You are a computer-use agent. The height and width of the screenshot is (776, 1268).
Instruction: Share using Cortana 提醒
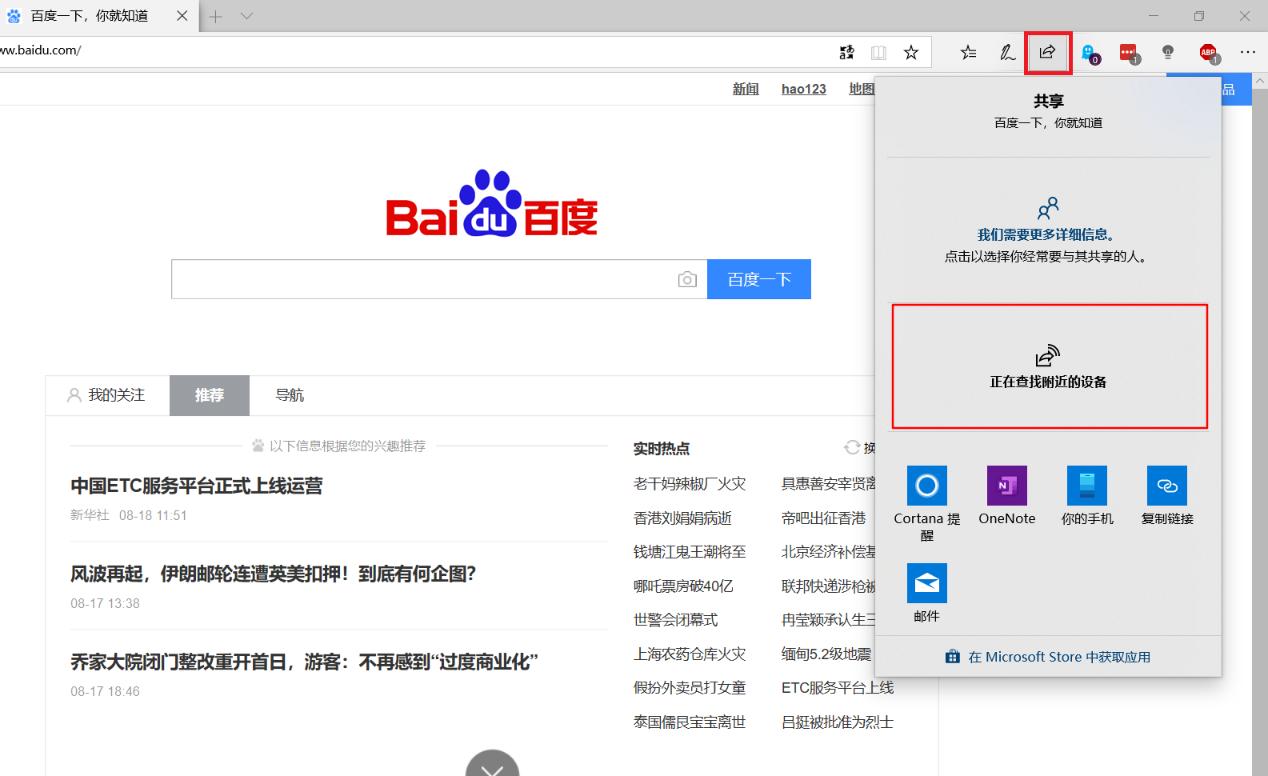coord(926,495)
